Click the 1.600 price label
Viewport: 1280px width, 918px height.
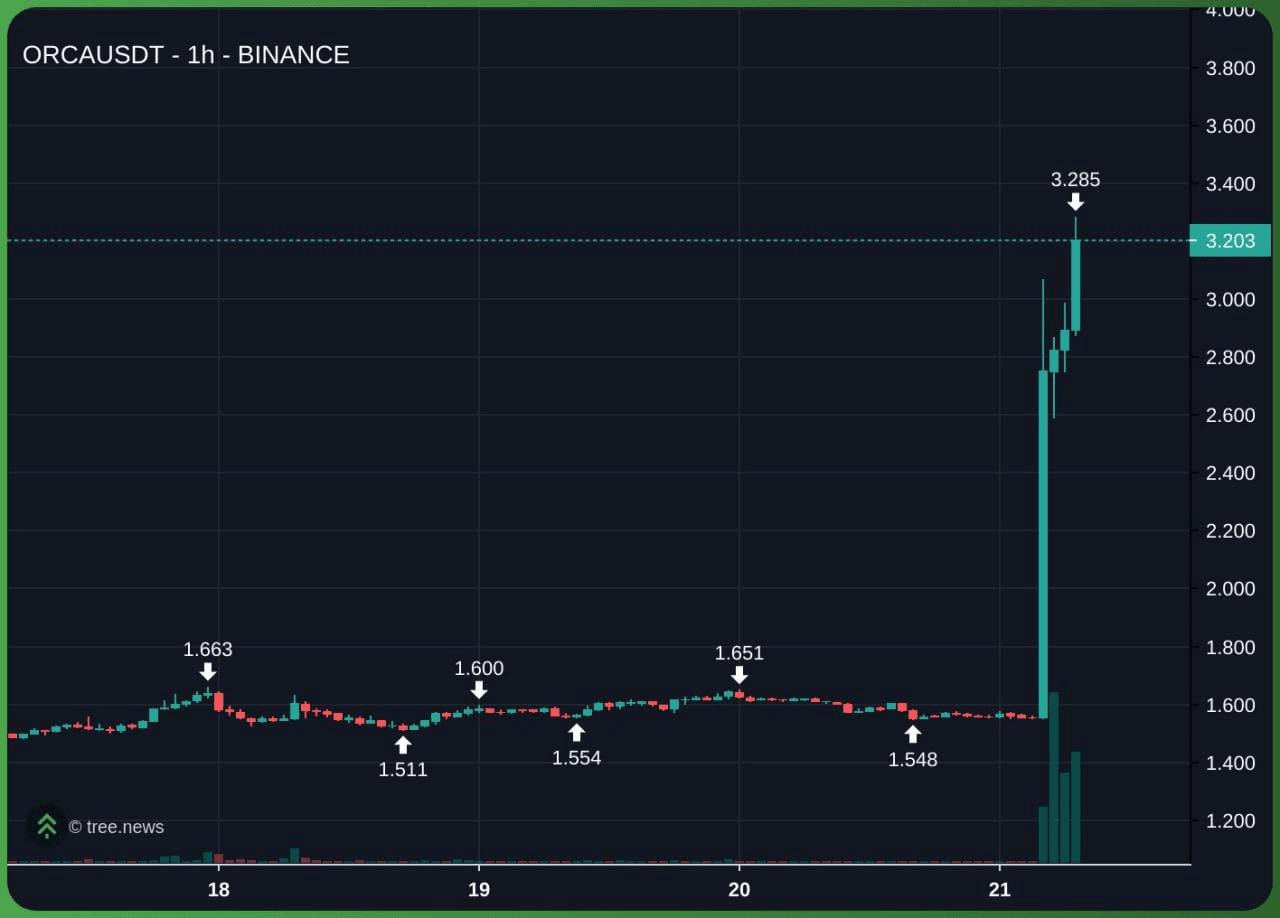(479, 669)
